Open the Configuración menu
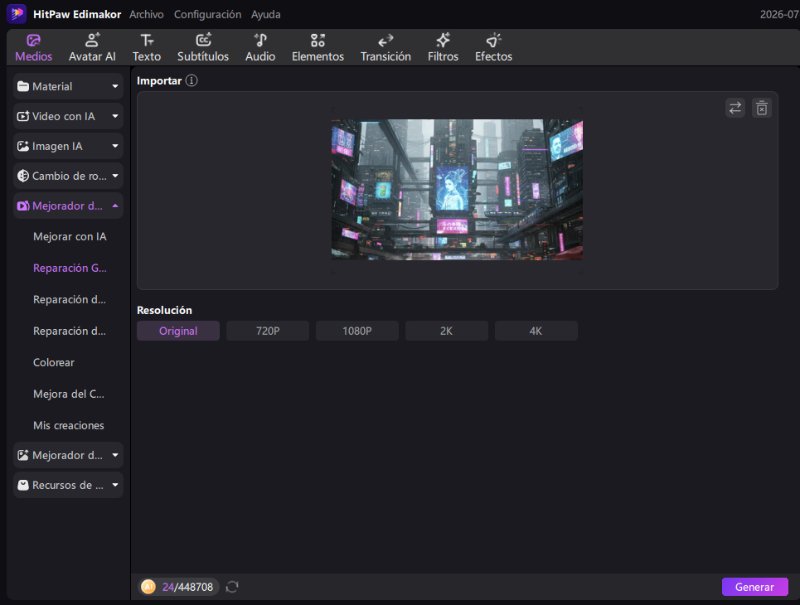 [x=207, y=14]
